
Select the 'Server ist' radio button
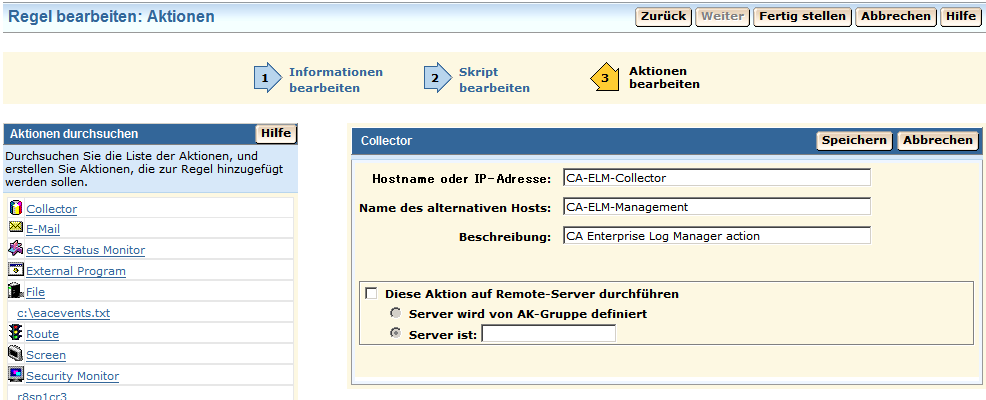point(396,333)
